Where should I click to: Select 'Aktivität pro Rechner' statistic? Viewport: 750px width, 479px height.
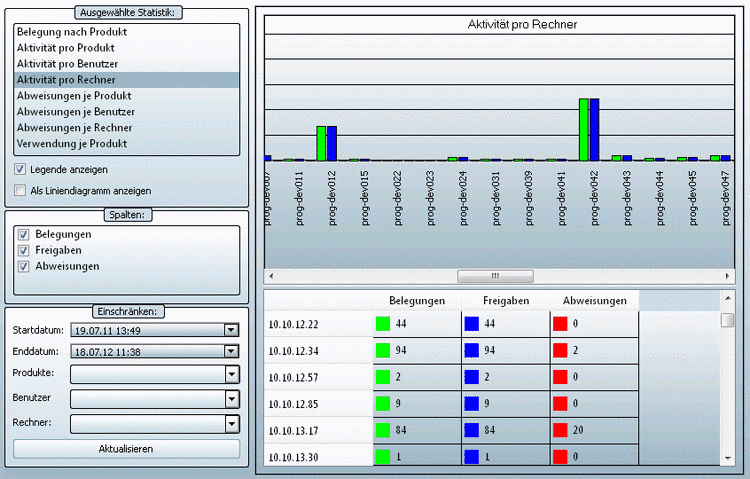(x=126, y=80)
